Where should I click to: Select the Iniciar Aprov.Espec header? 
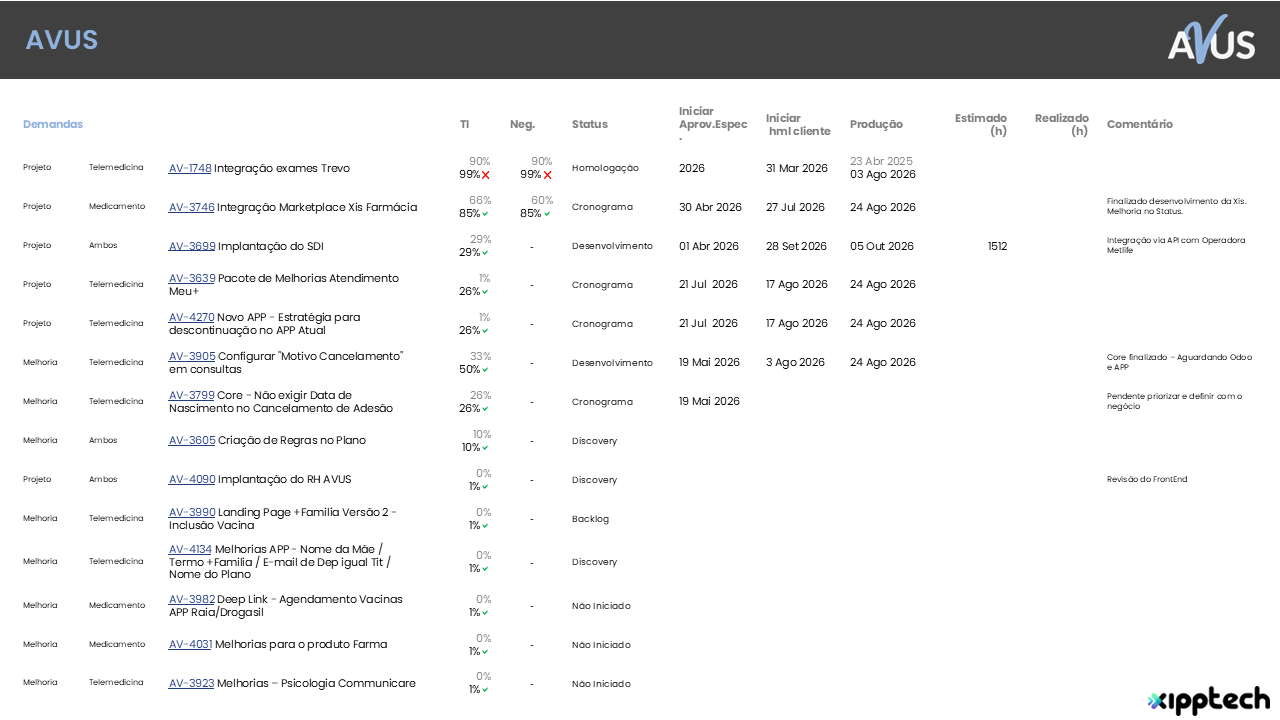[713, 124]
